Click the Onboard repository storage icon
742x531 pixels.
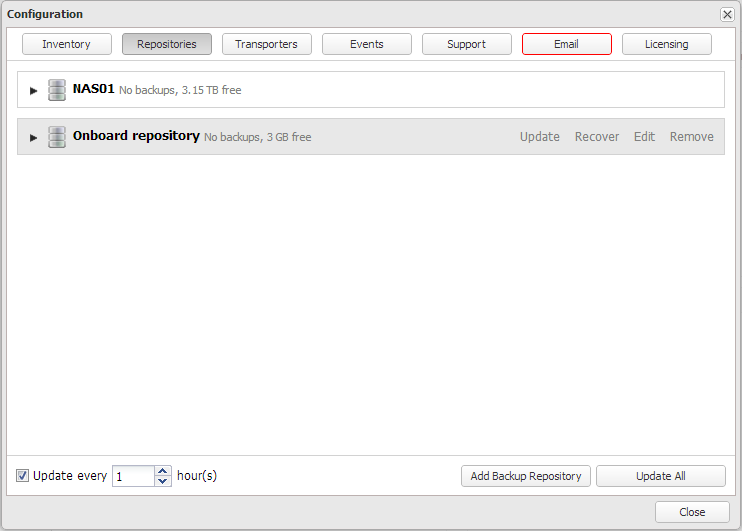point(57,137)
